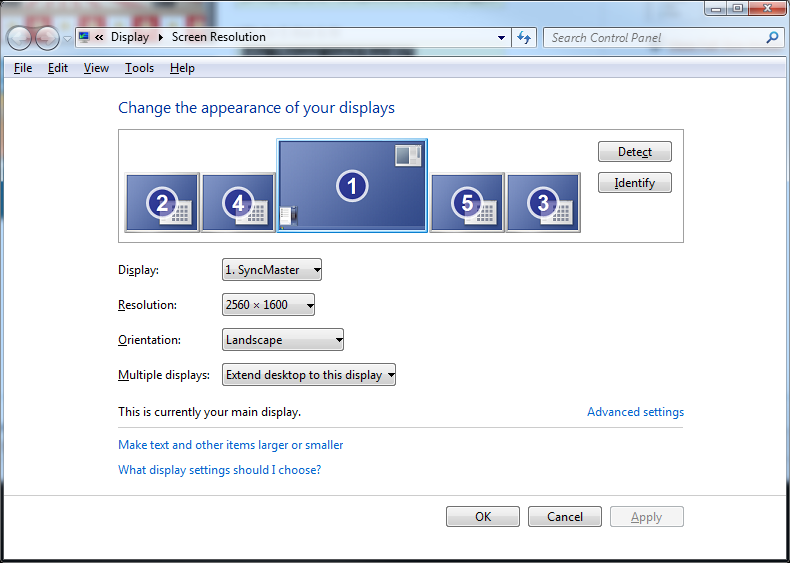790x563 pixels.
Task: Open the Display dropdown showing SyncMaster
Action: (x=272, y=270)
